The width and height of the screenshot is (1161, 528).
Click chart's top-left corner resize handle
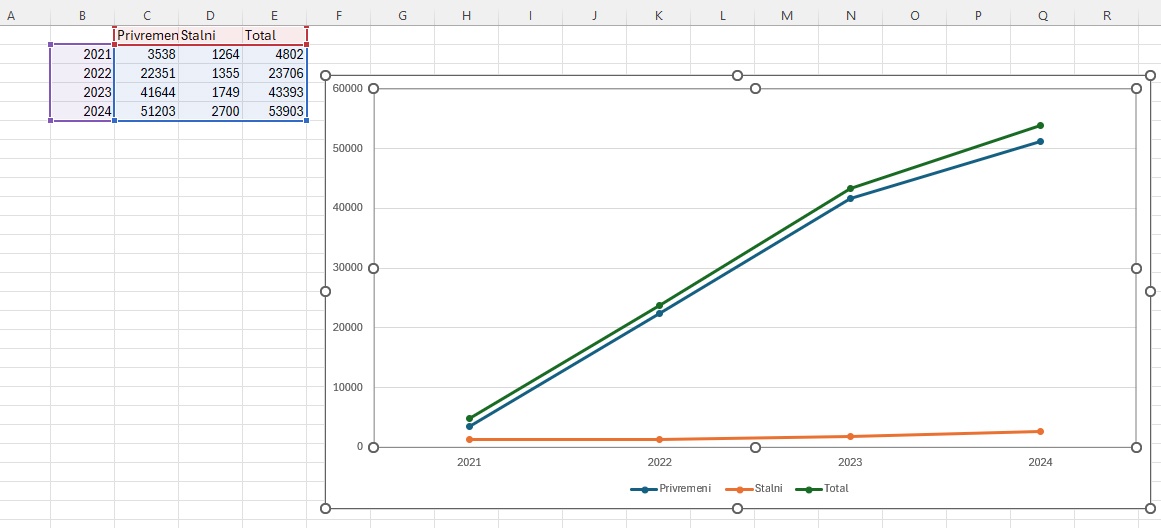325,76
